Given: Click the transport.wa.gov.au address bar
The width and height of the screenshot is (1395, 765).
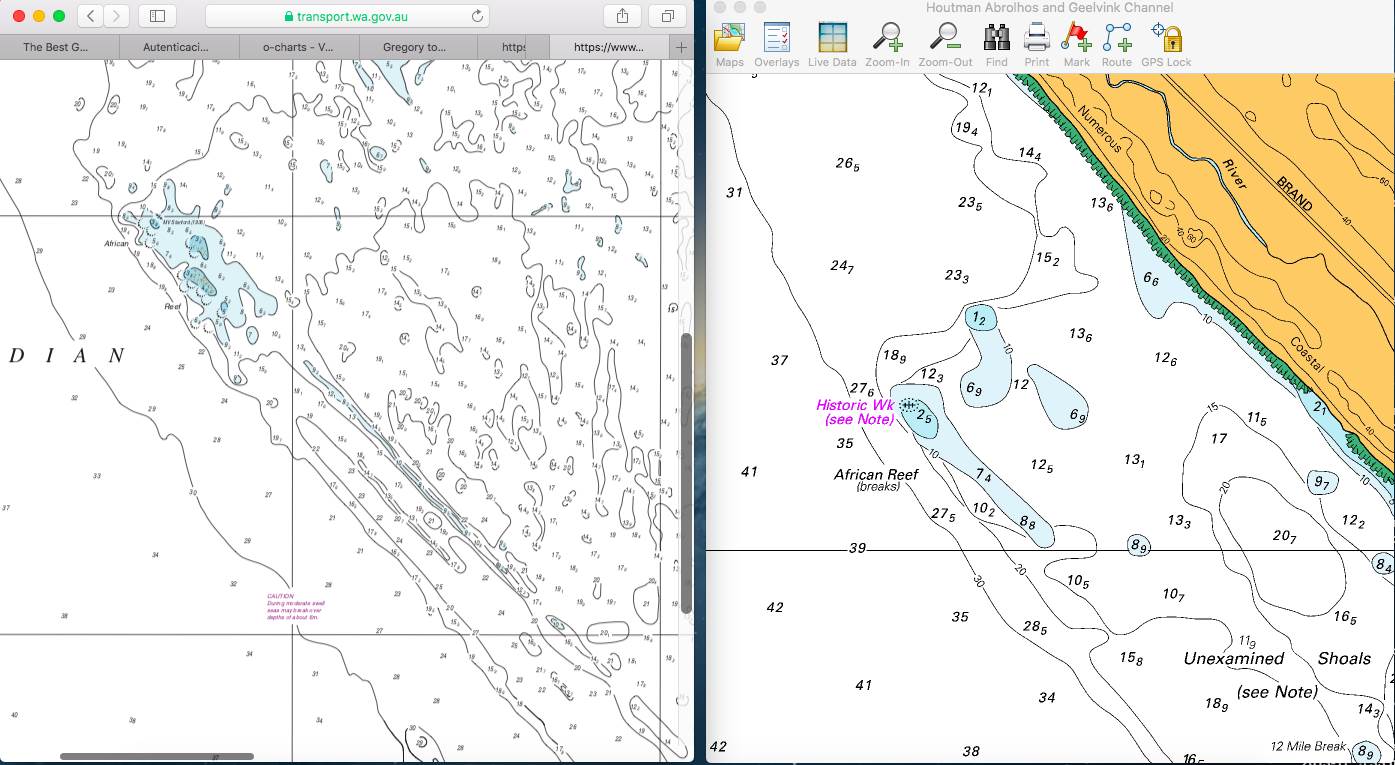Looking at the screenshot, I should pos(347,16).
